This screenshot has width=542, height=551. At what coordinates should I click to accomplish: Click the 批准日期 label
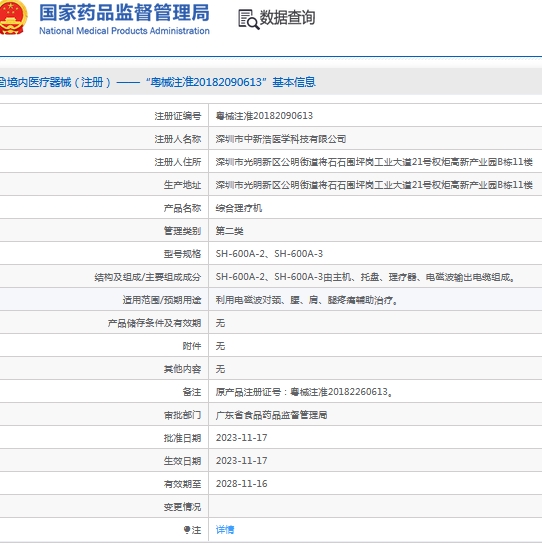(182, 438)
